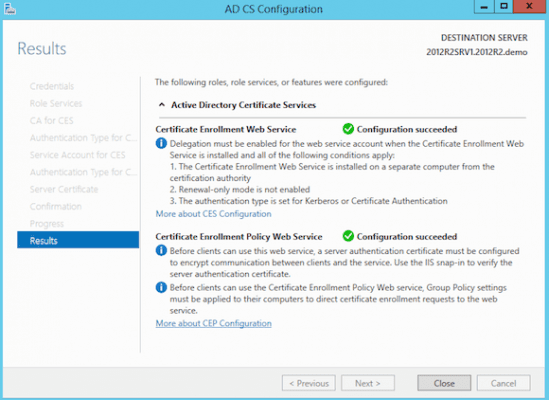Minimize the AD CS Configuration window
The height and width of the screenshot is (400, 549).
(x=484, y=7)
